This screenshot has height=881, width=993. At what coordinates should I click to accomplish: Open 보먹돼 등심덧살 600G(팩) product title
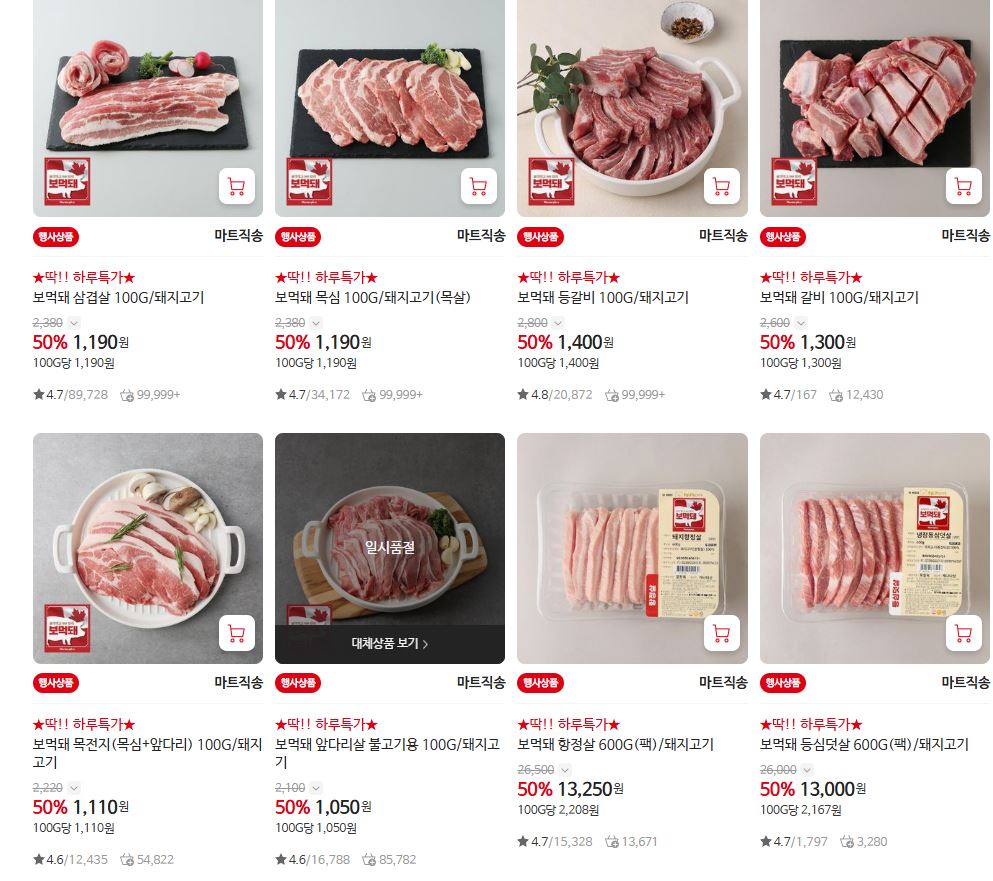pyautogui.click(x=864, y=744)
